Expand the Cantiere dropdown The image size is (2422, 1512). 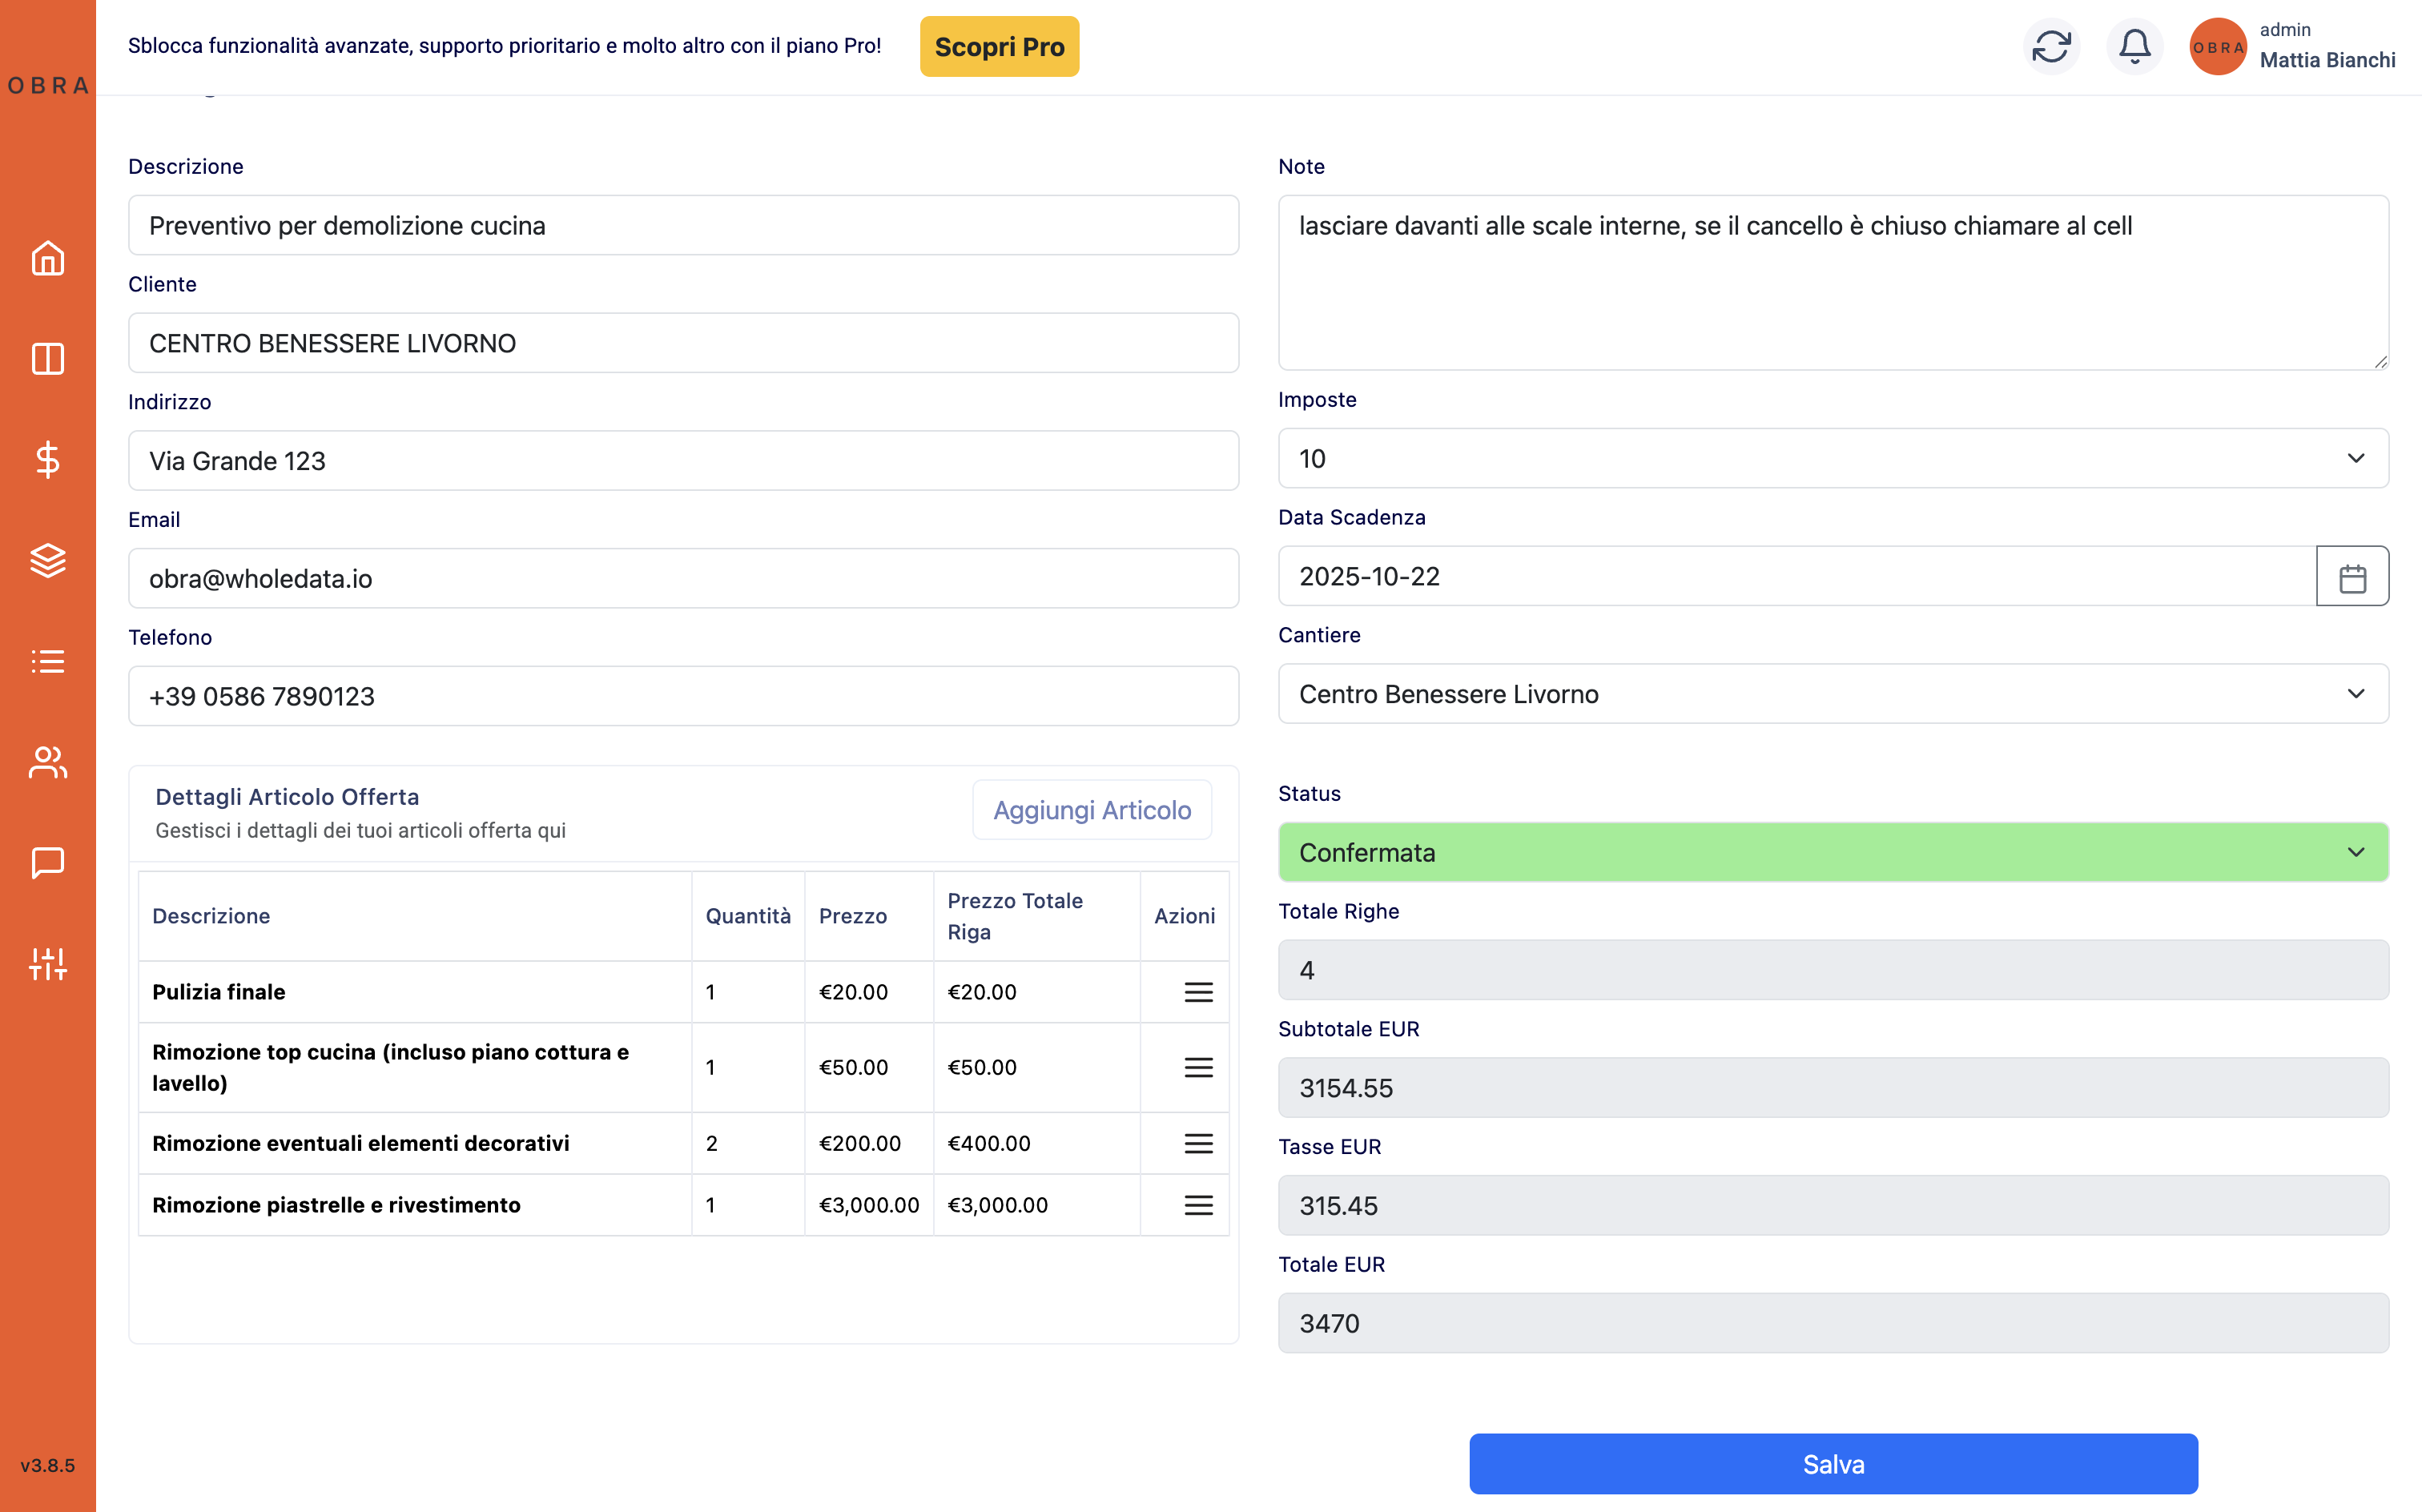coord(1832,694)
